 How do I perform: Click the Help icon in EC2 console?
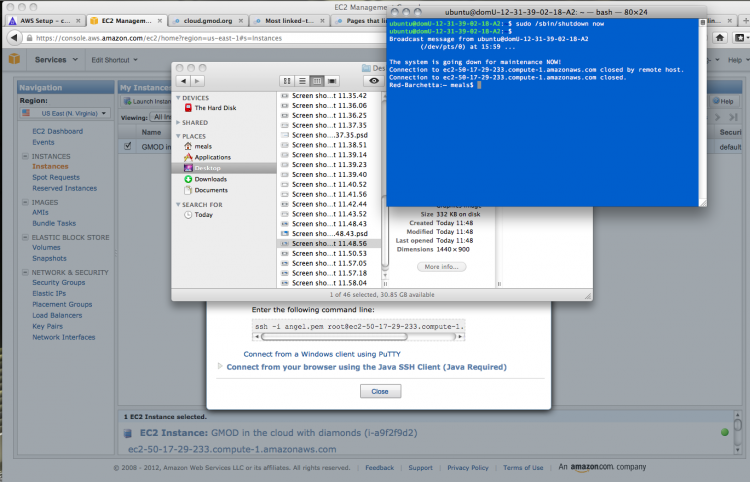pyautogui.click(x=723, y=101)
